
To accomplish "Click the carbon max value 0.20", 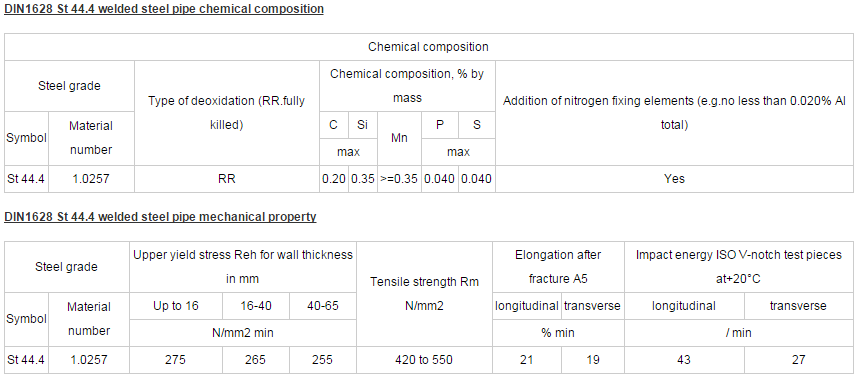I will tap(334, 179).
